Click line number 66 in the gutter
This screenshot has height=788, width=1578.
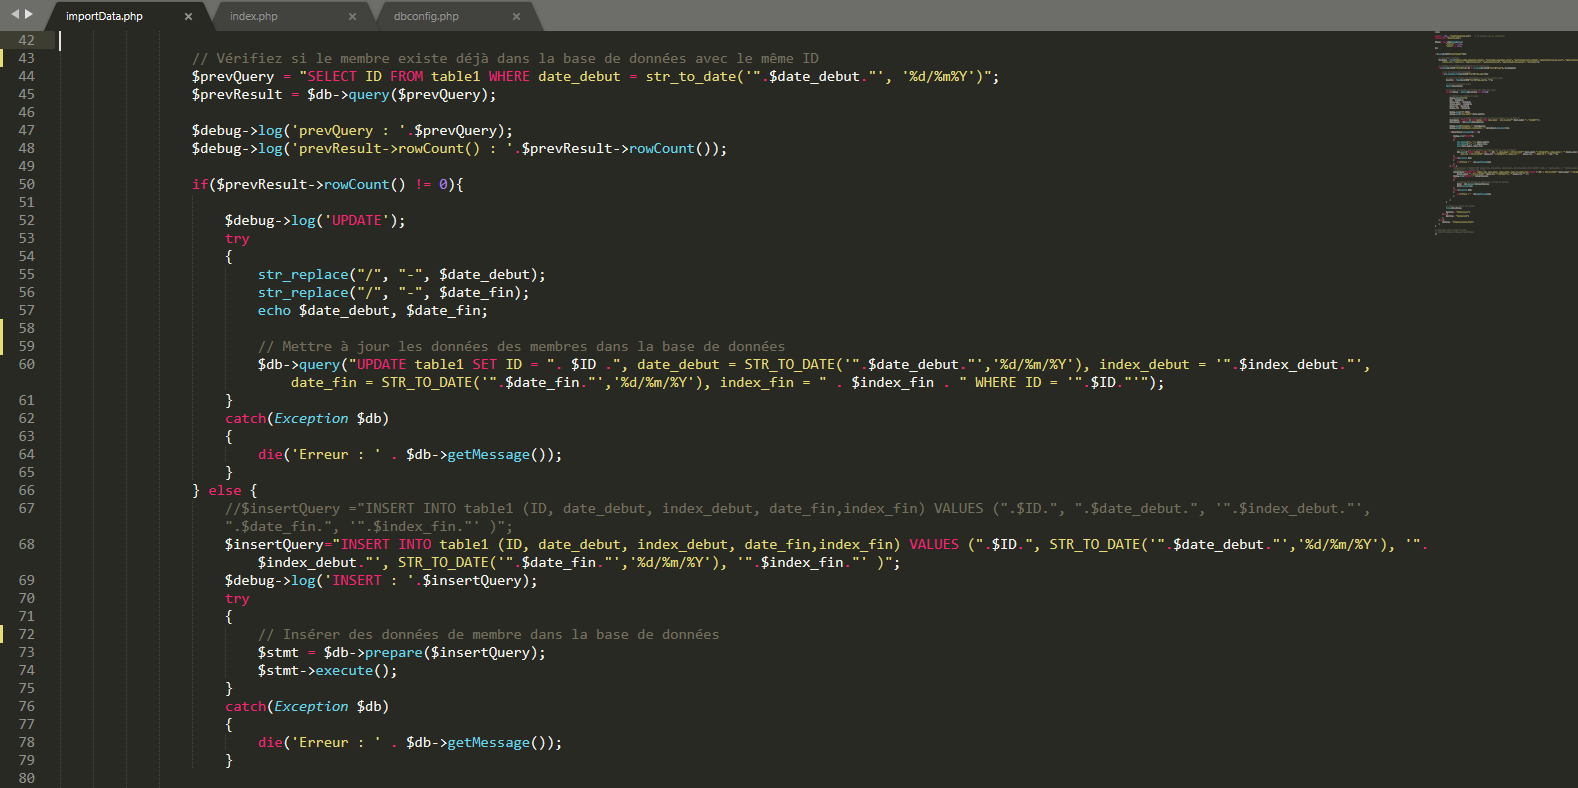27,491
